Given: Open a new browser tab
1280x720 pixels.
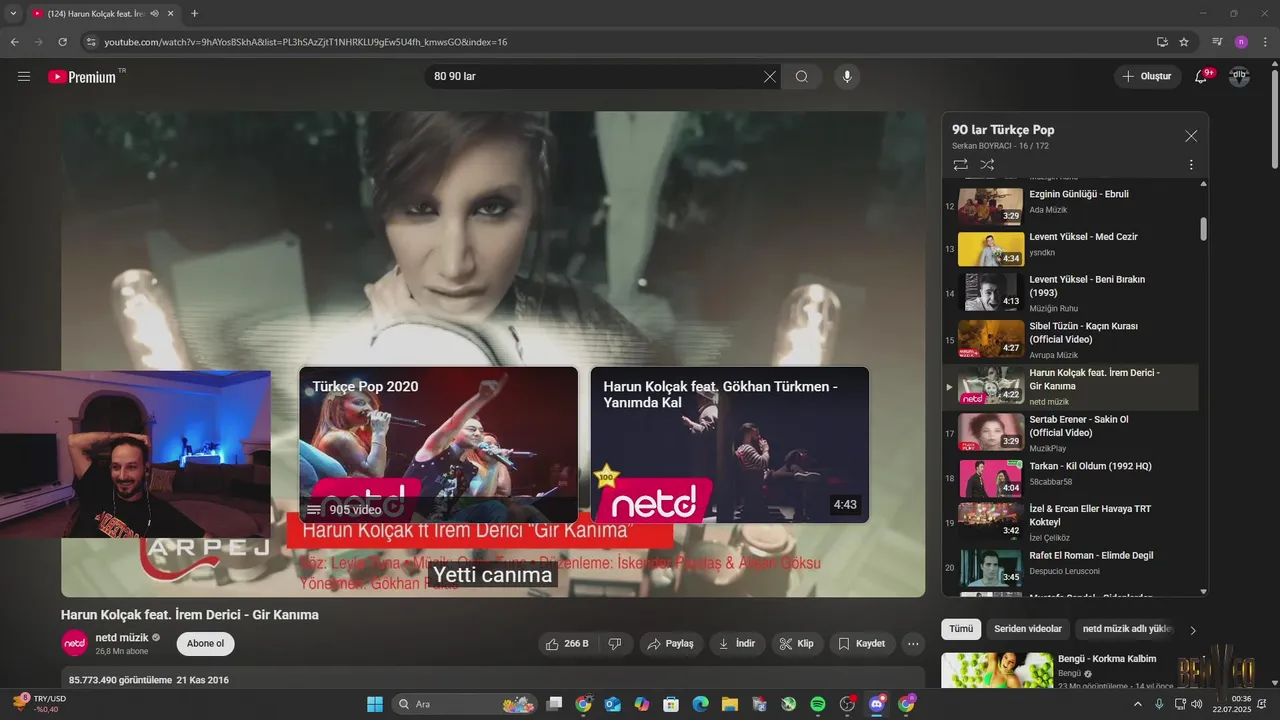Looking at the screenshot, I should click(x=194, y=13).
